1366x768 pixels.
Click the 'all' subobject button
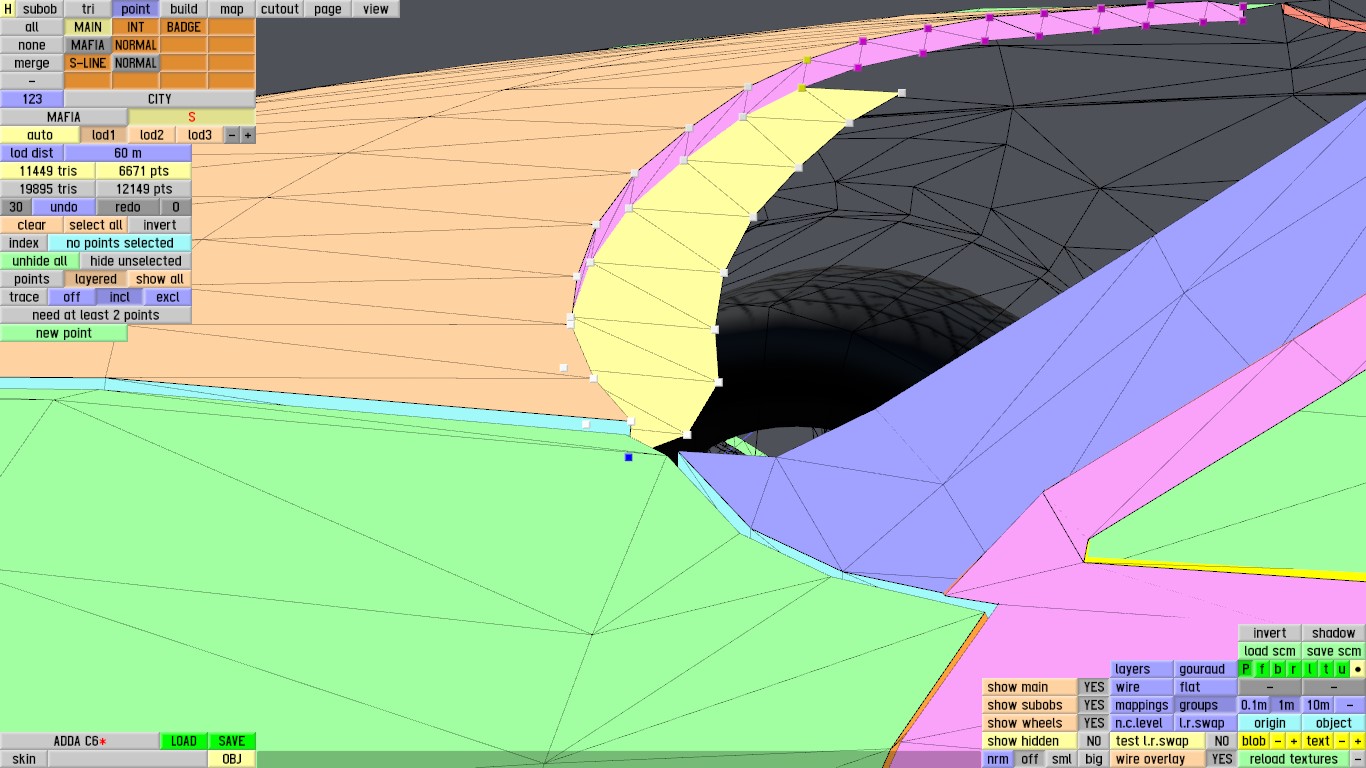point(32,27)
